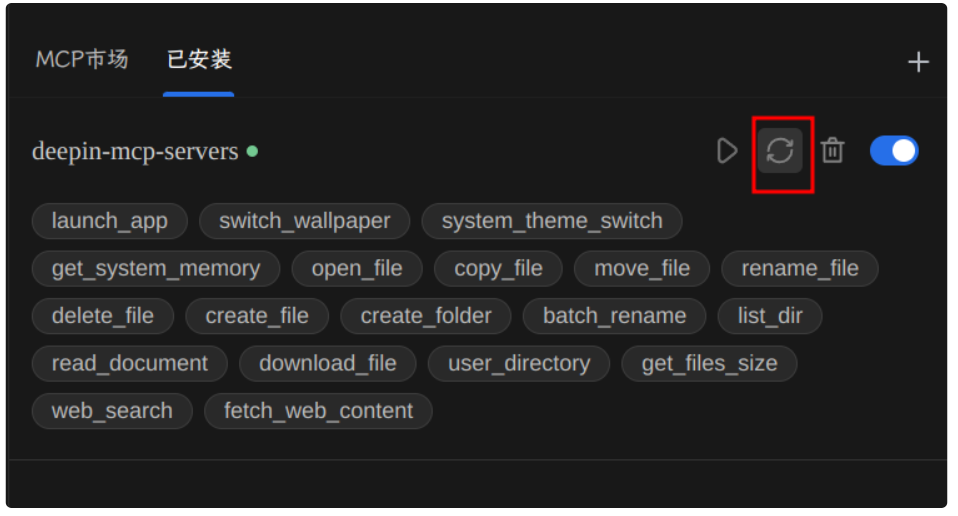Click the play icon to run the server
Image resolution: width=958 pixels, height=516 pixels.
click(x=726, y=151)
